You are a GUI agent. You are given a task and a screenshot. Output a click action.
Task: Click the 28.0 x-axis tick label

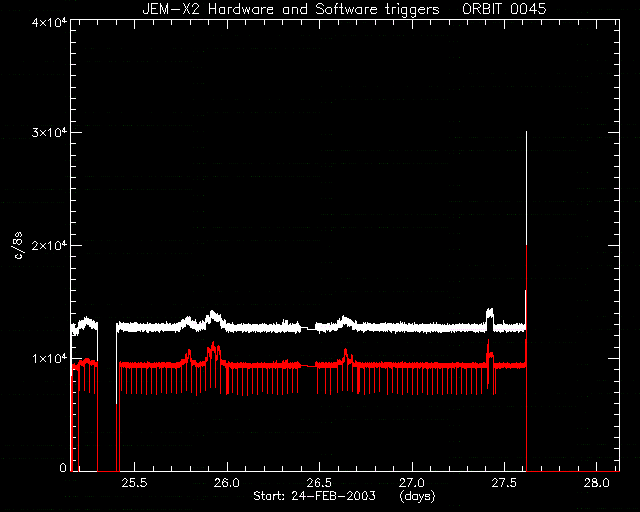[x=597, y=483]
